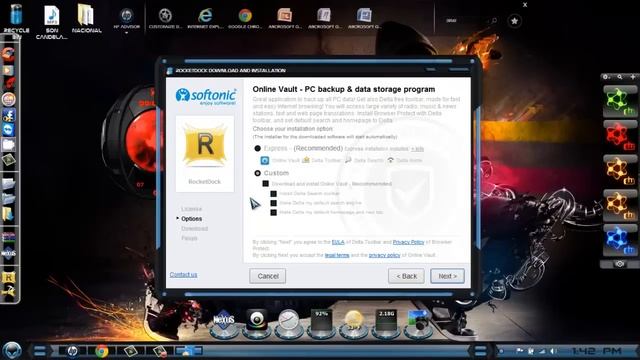Uncheck Make Delta my default search engine

[273, 203]
